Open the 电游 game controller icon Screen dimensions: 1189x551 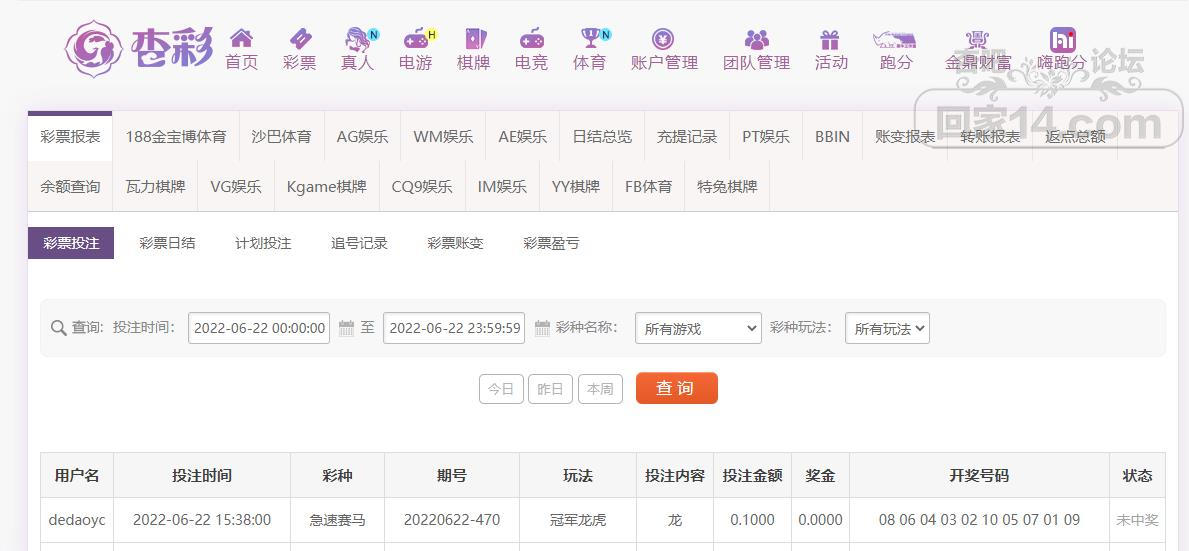(415, 39)
